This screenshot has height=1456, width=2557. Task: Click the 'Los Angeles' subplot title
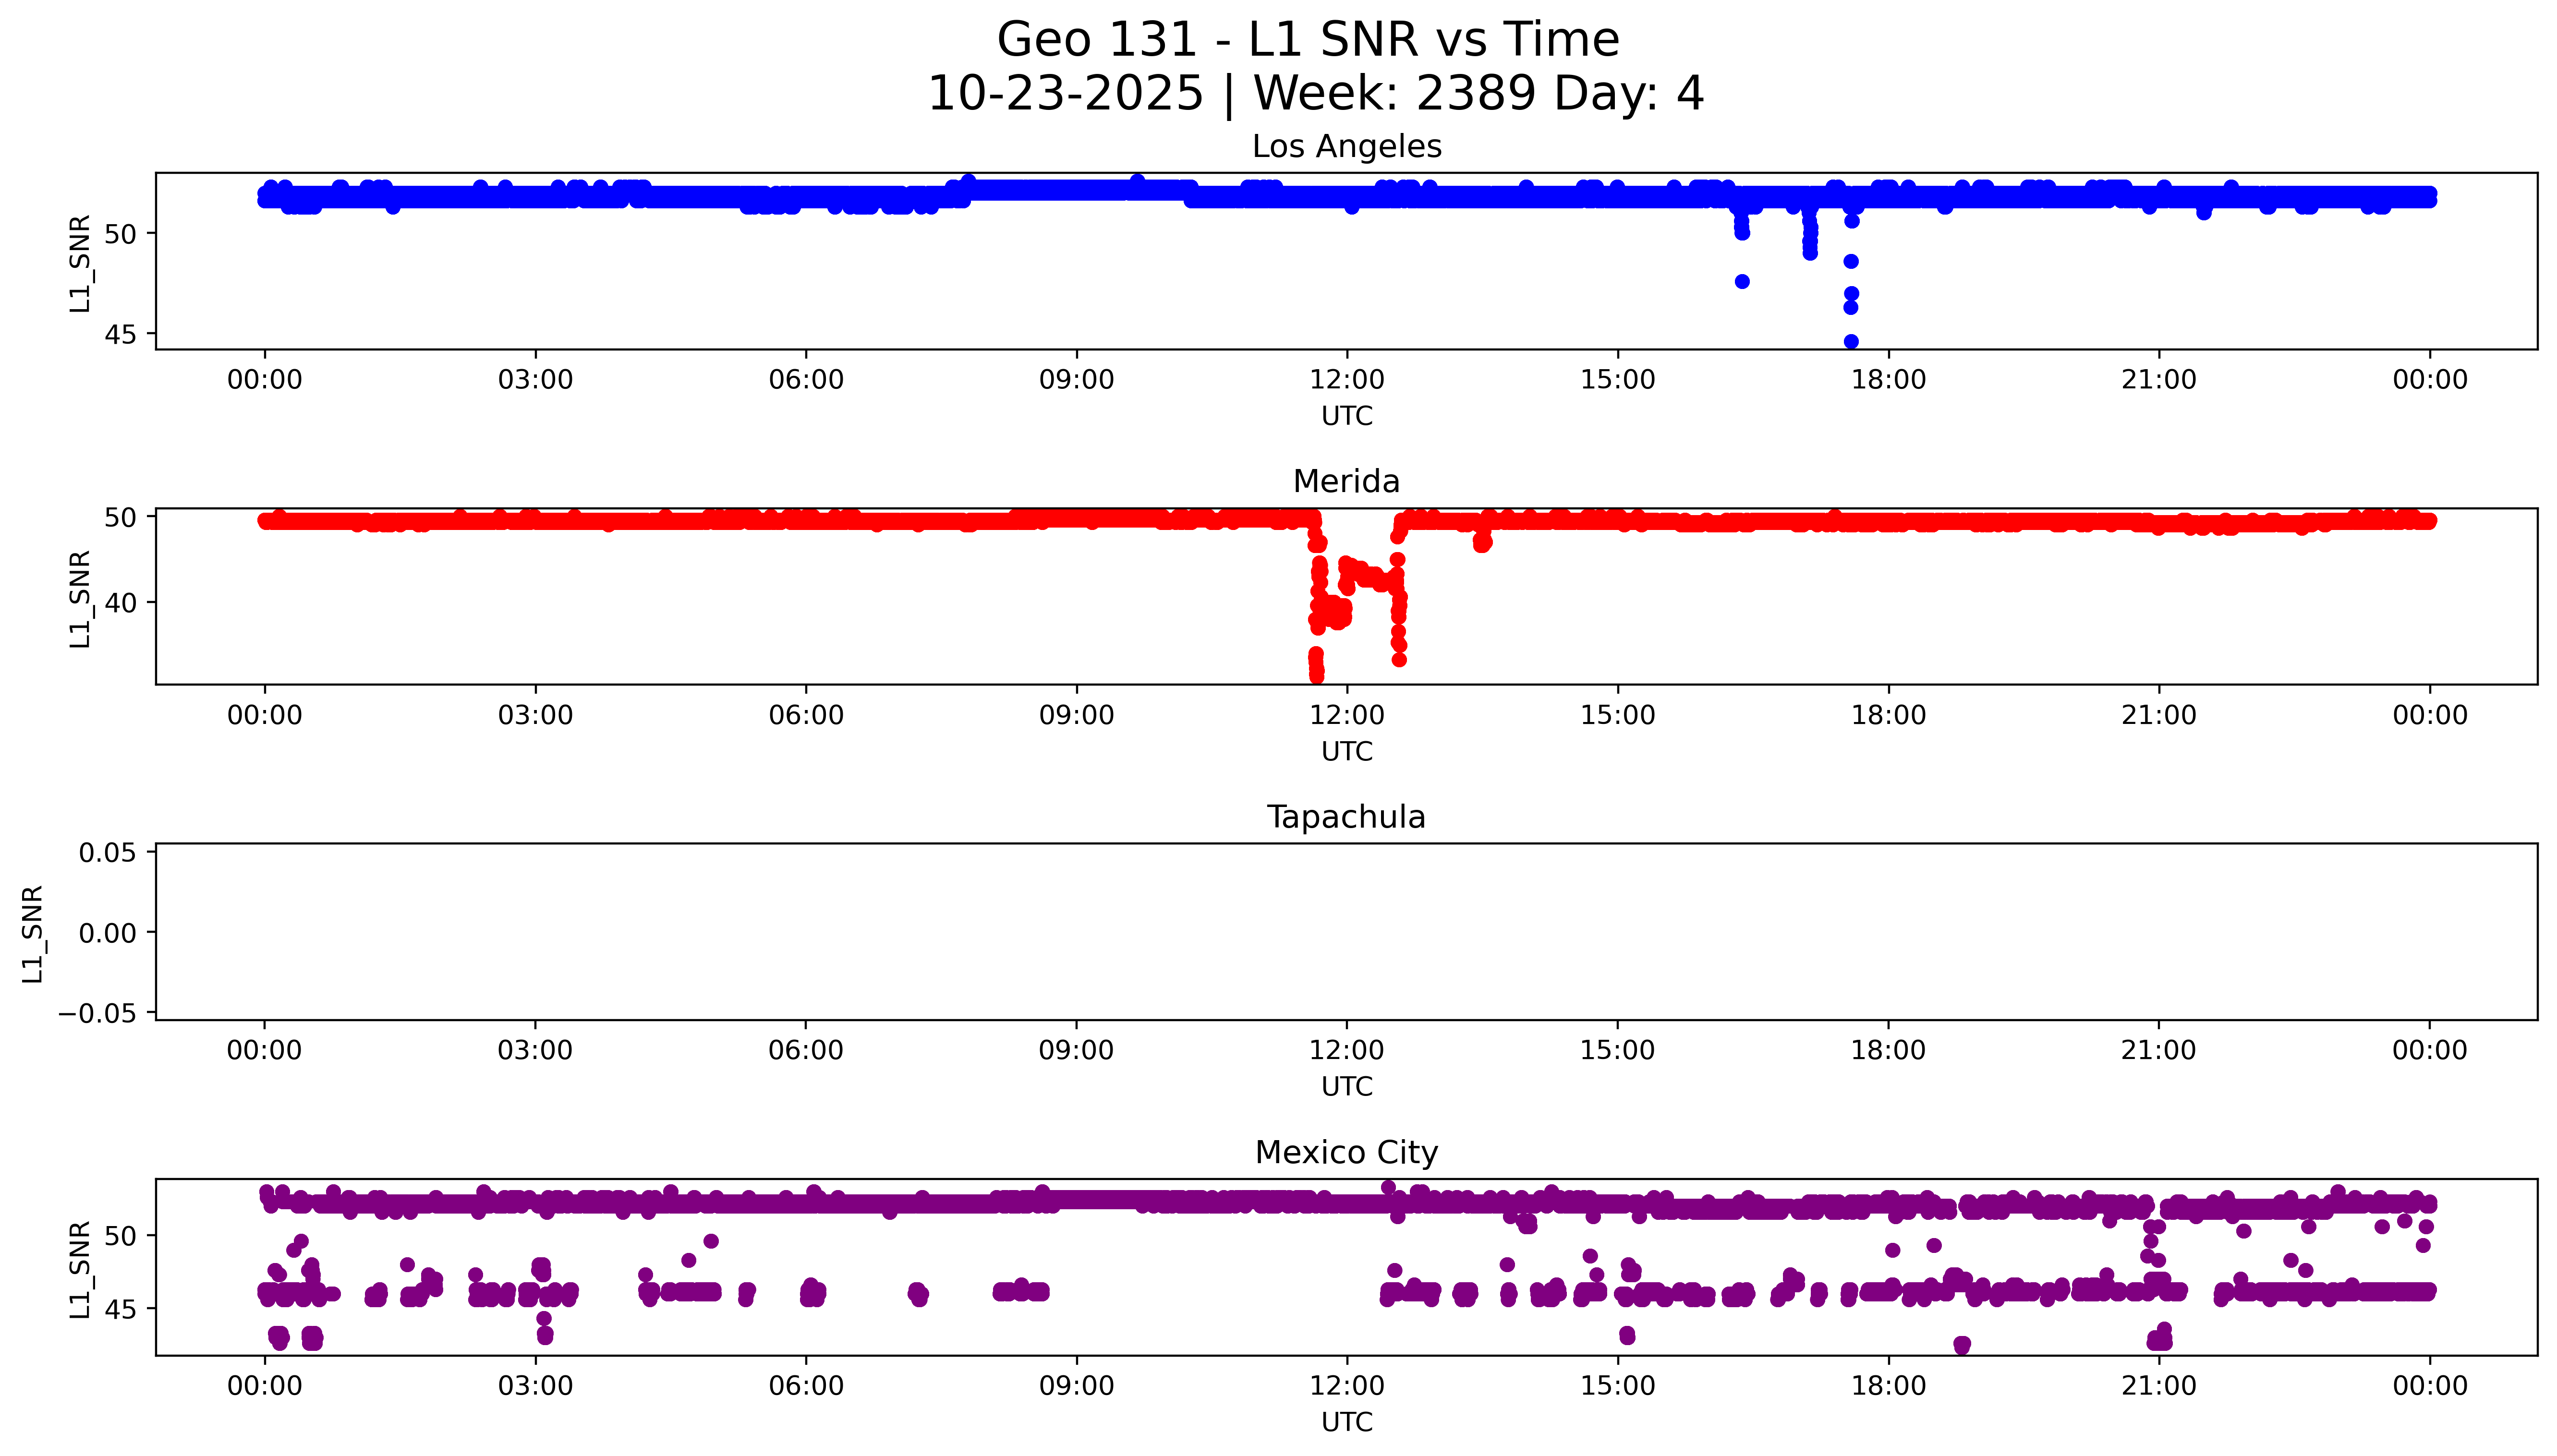pos(1346,146)
